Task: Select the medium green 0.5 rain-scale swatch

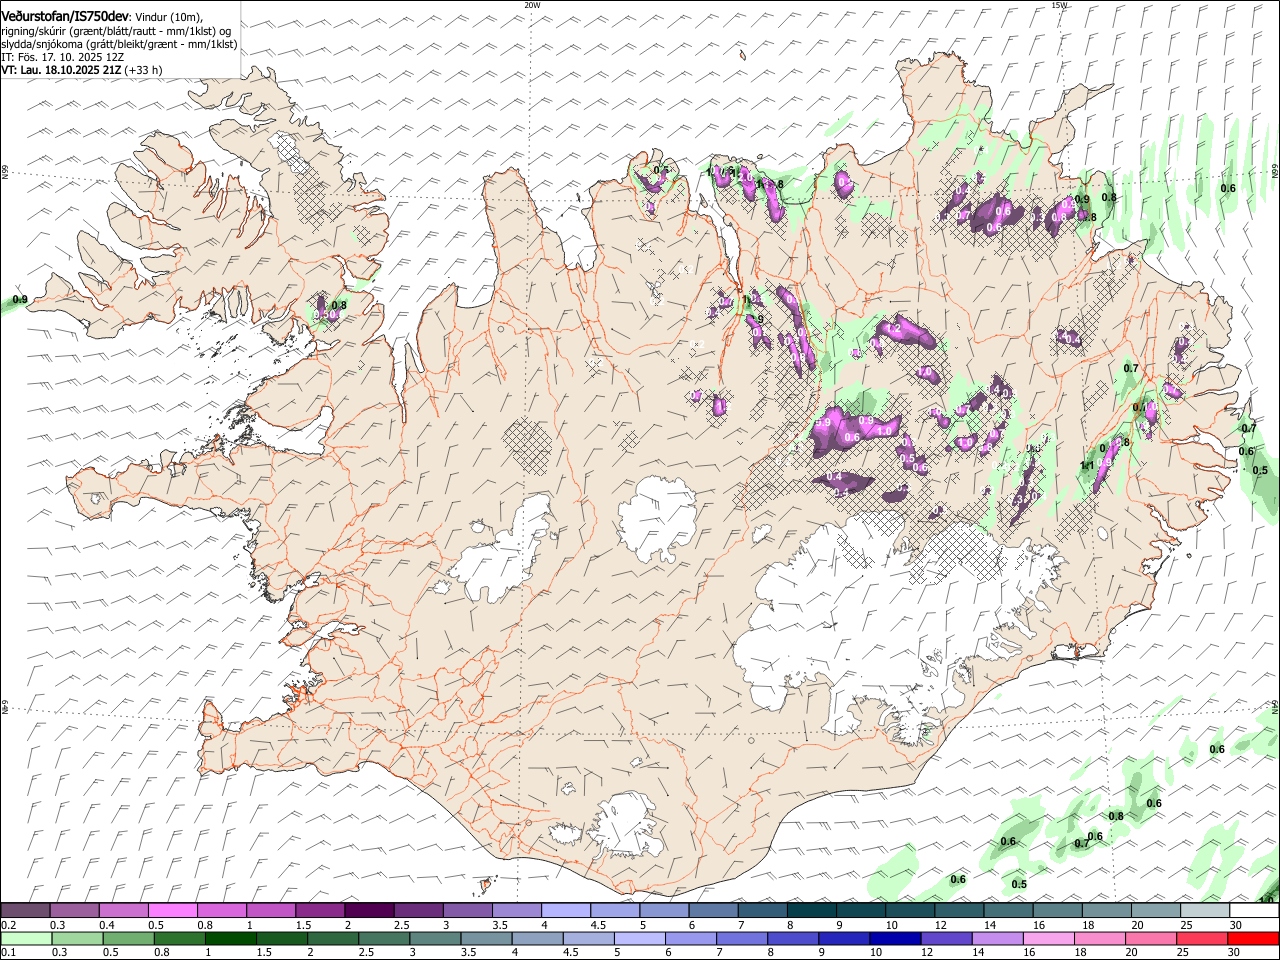Action: click(x=128, y=938)
